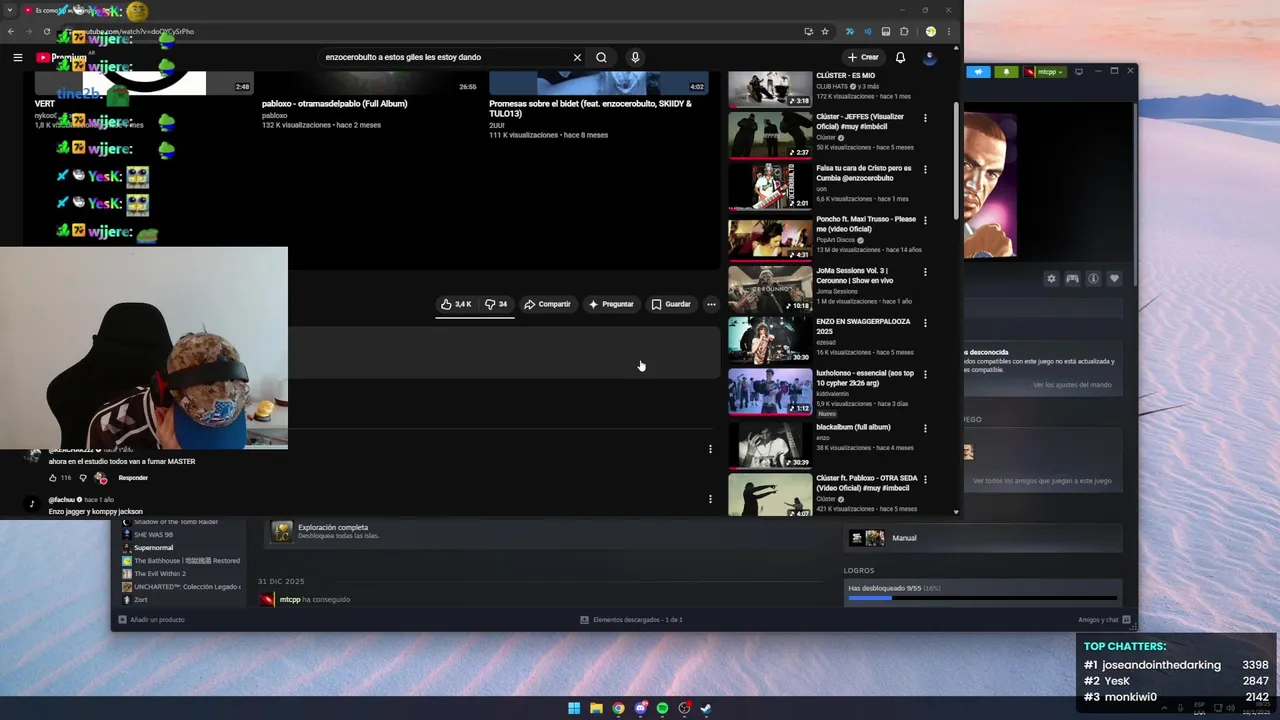Reload the page in Chrome
Image resolution: width=1280 pixels, height=720 pixels.
pos(46,31)
